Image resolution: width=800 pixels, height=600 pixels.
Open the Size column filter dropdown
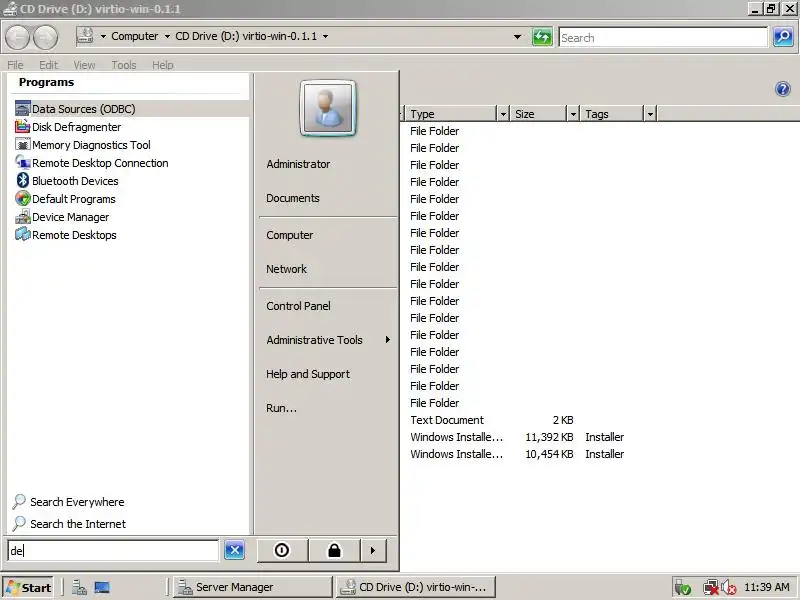tap(573, 113)
